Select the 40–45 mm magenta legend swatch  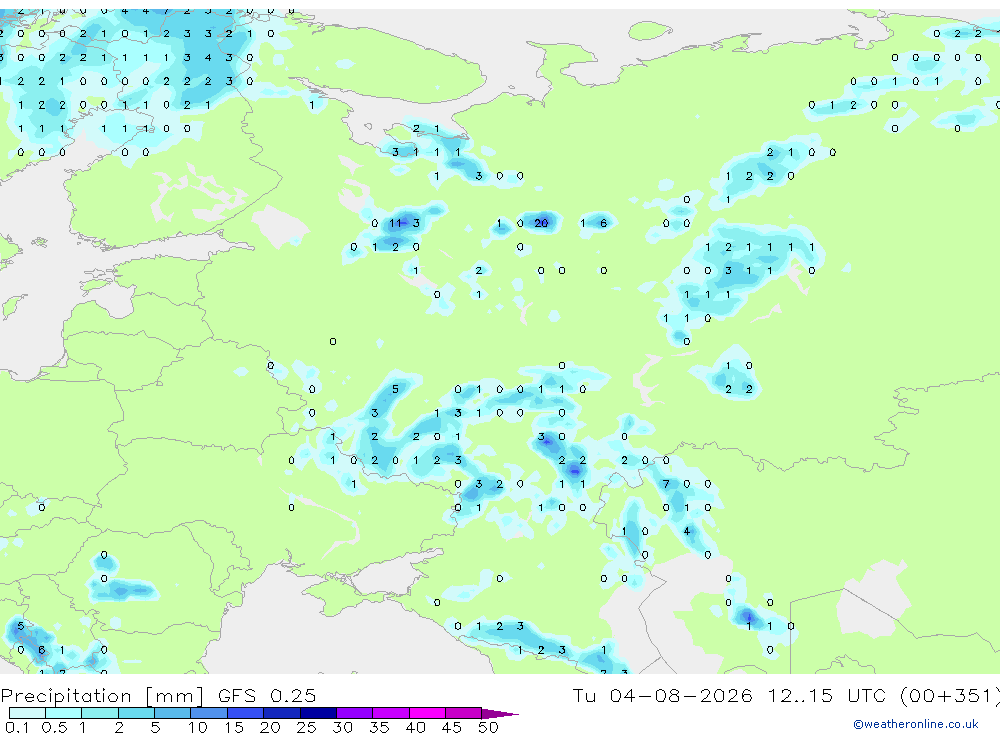427,713
